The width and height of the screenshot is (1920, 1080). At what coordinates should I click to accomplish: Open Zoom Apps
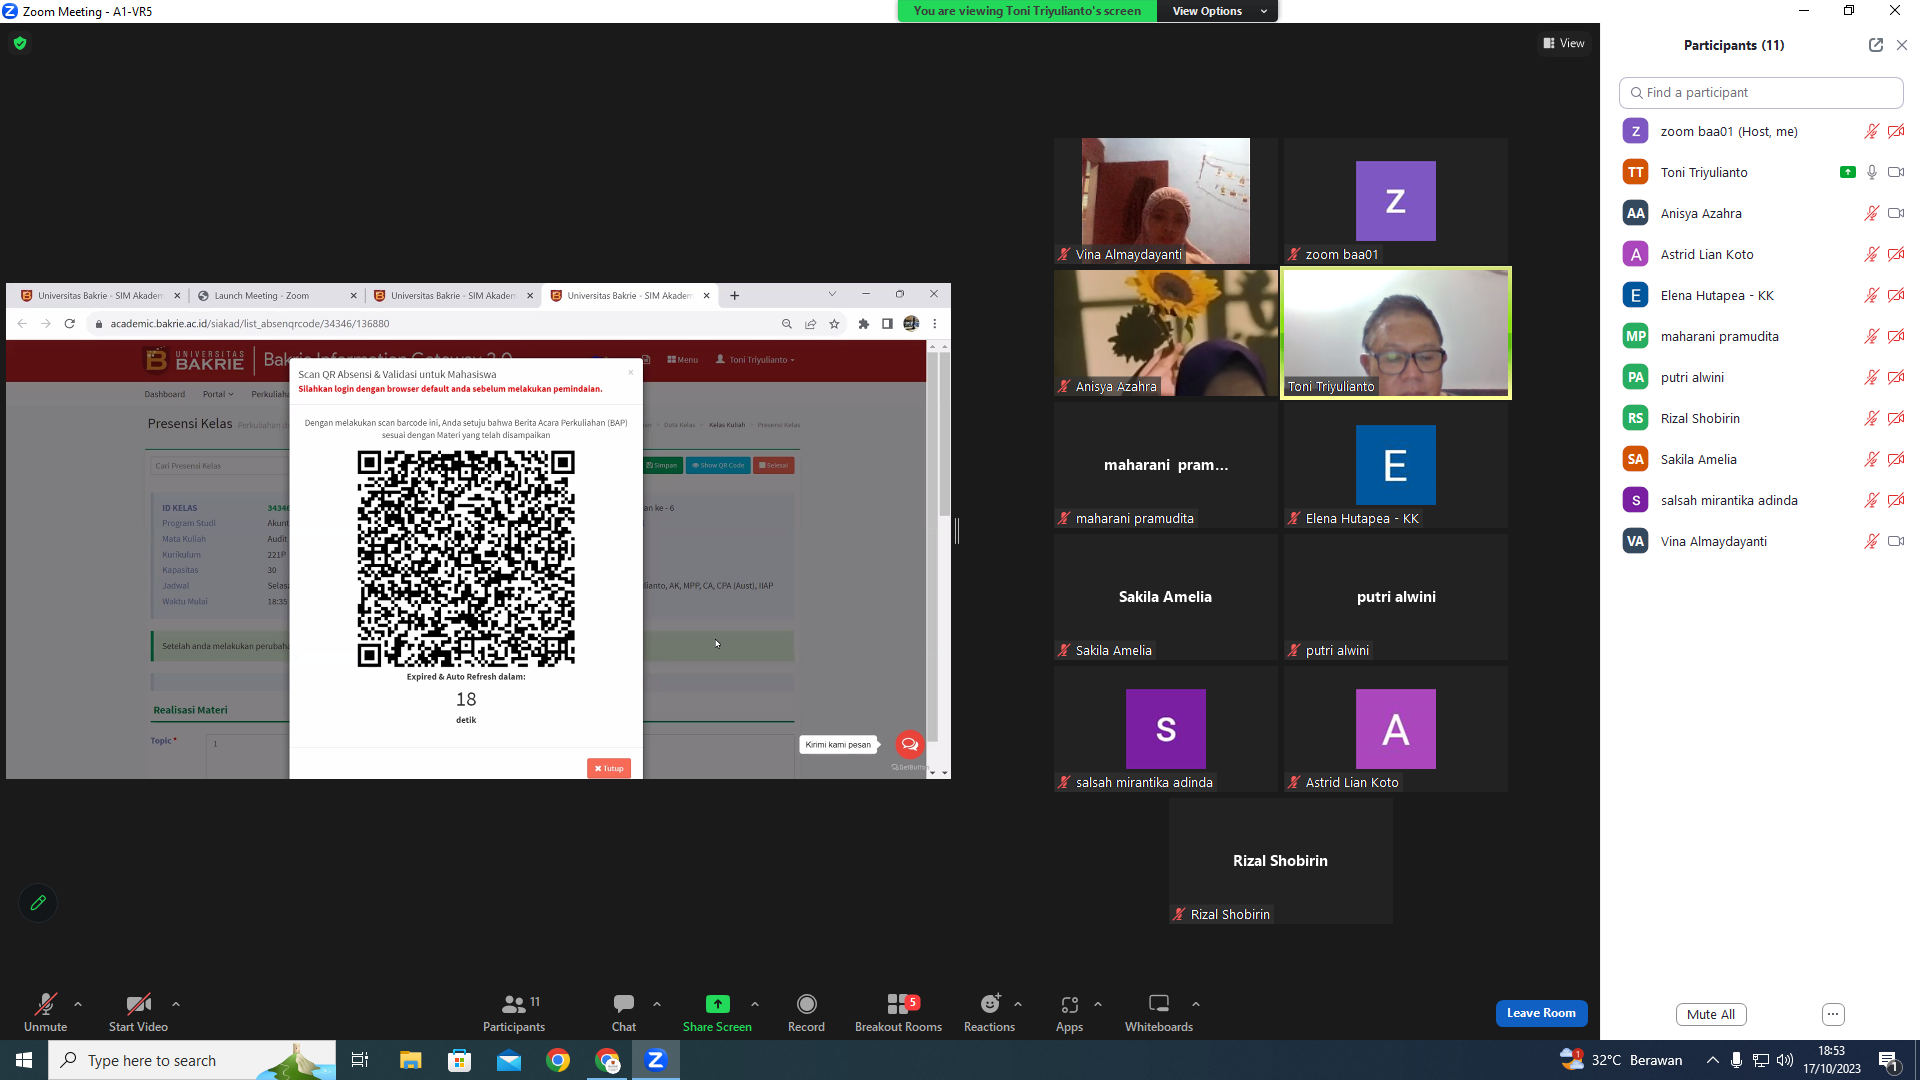pos(1069,1012)
